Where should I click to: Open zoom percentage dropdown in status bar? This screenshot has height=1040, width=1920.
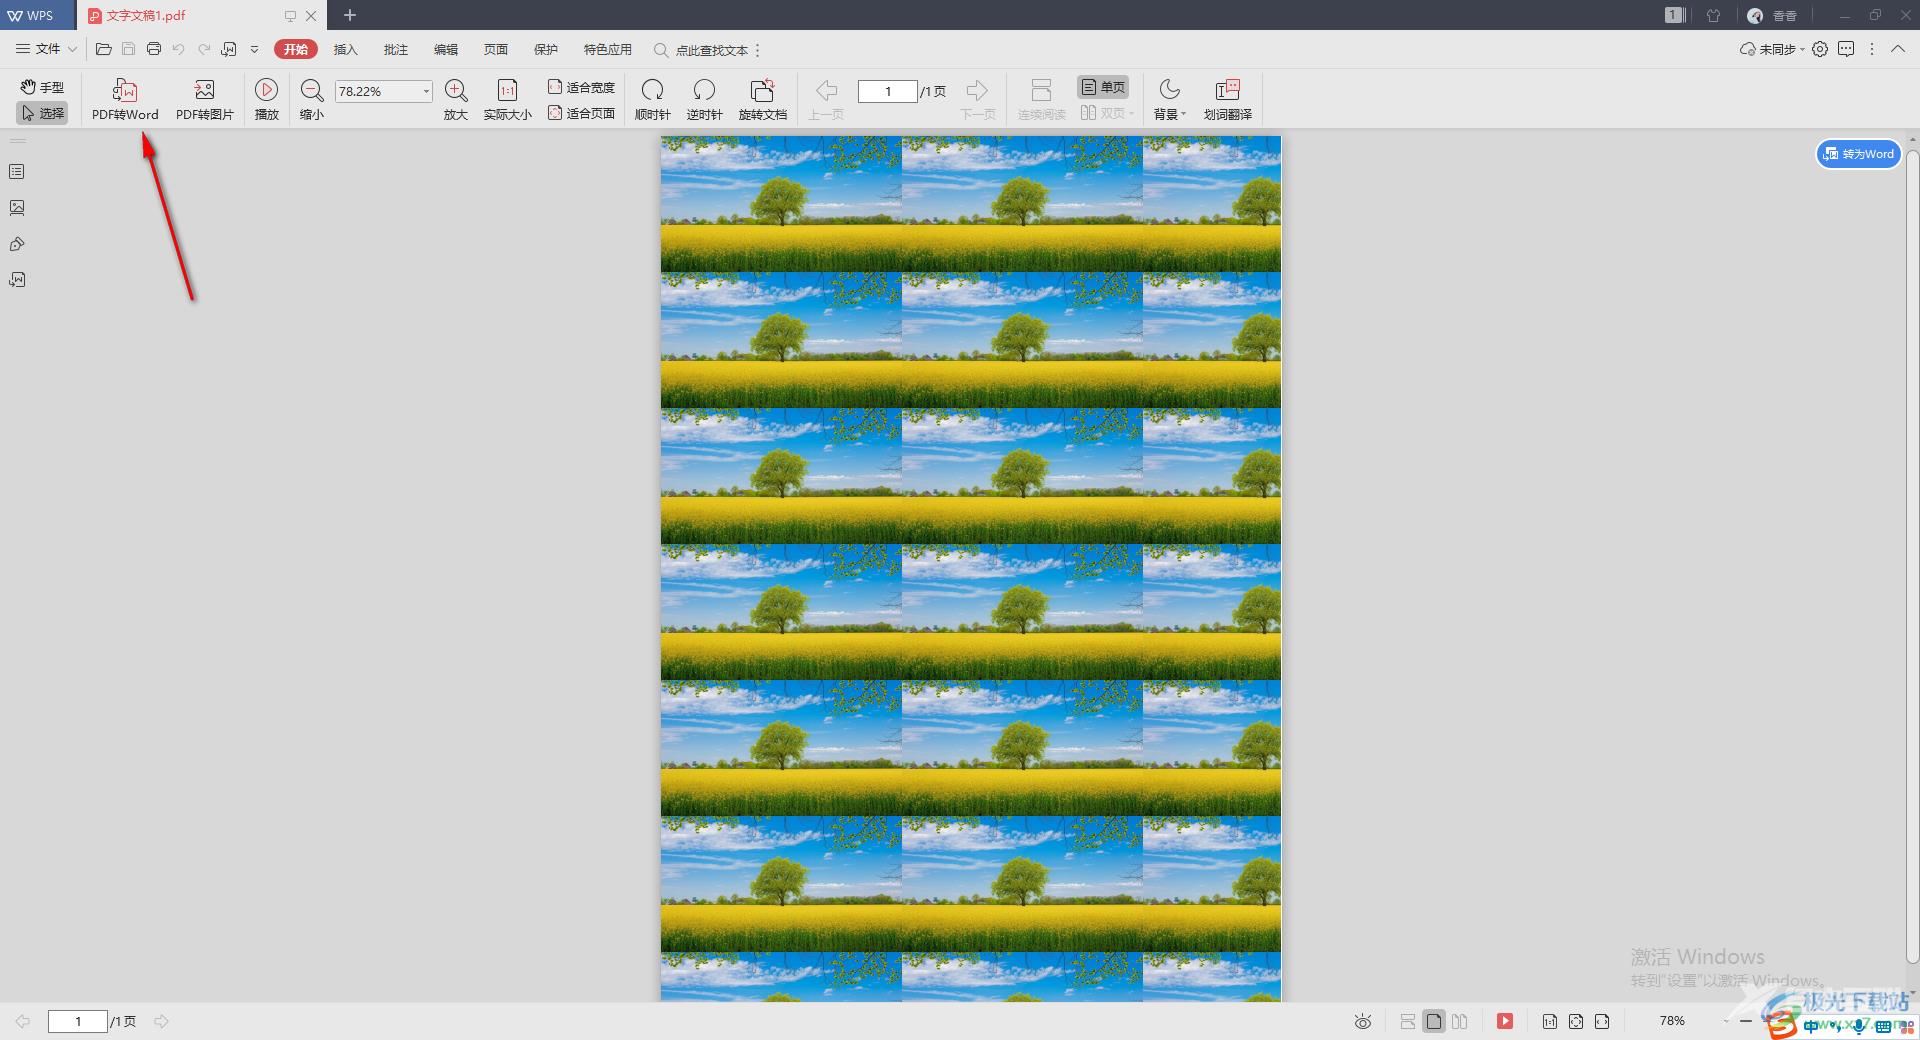pos(1728,1021)
